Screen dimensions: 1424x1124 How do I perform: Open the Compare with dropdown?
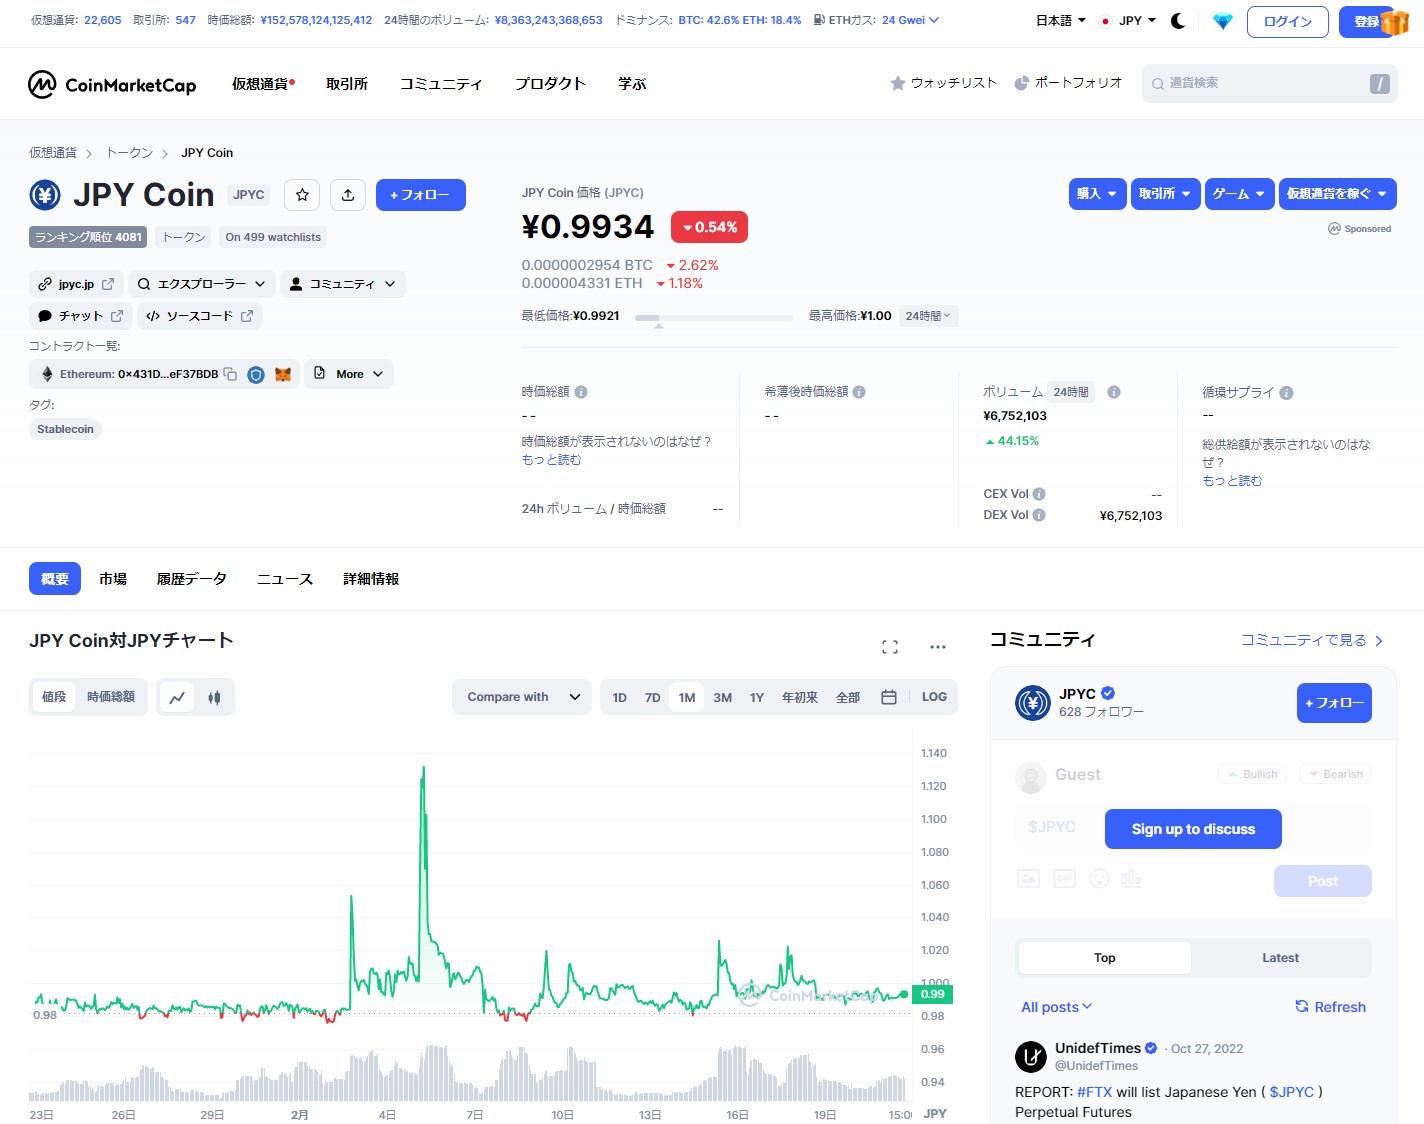[x=521, y=697]
